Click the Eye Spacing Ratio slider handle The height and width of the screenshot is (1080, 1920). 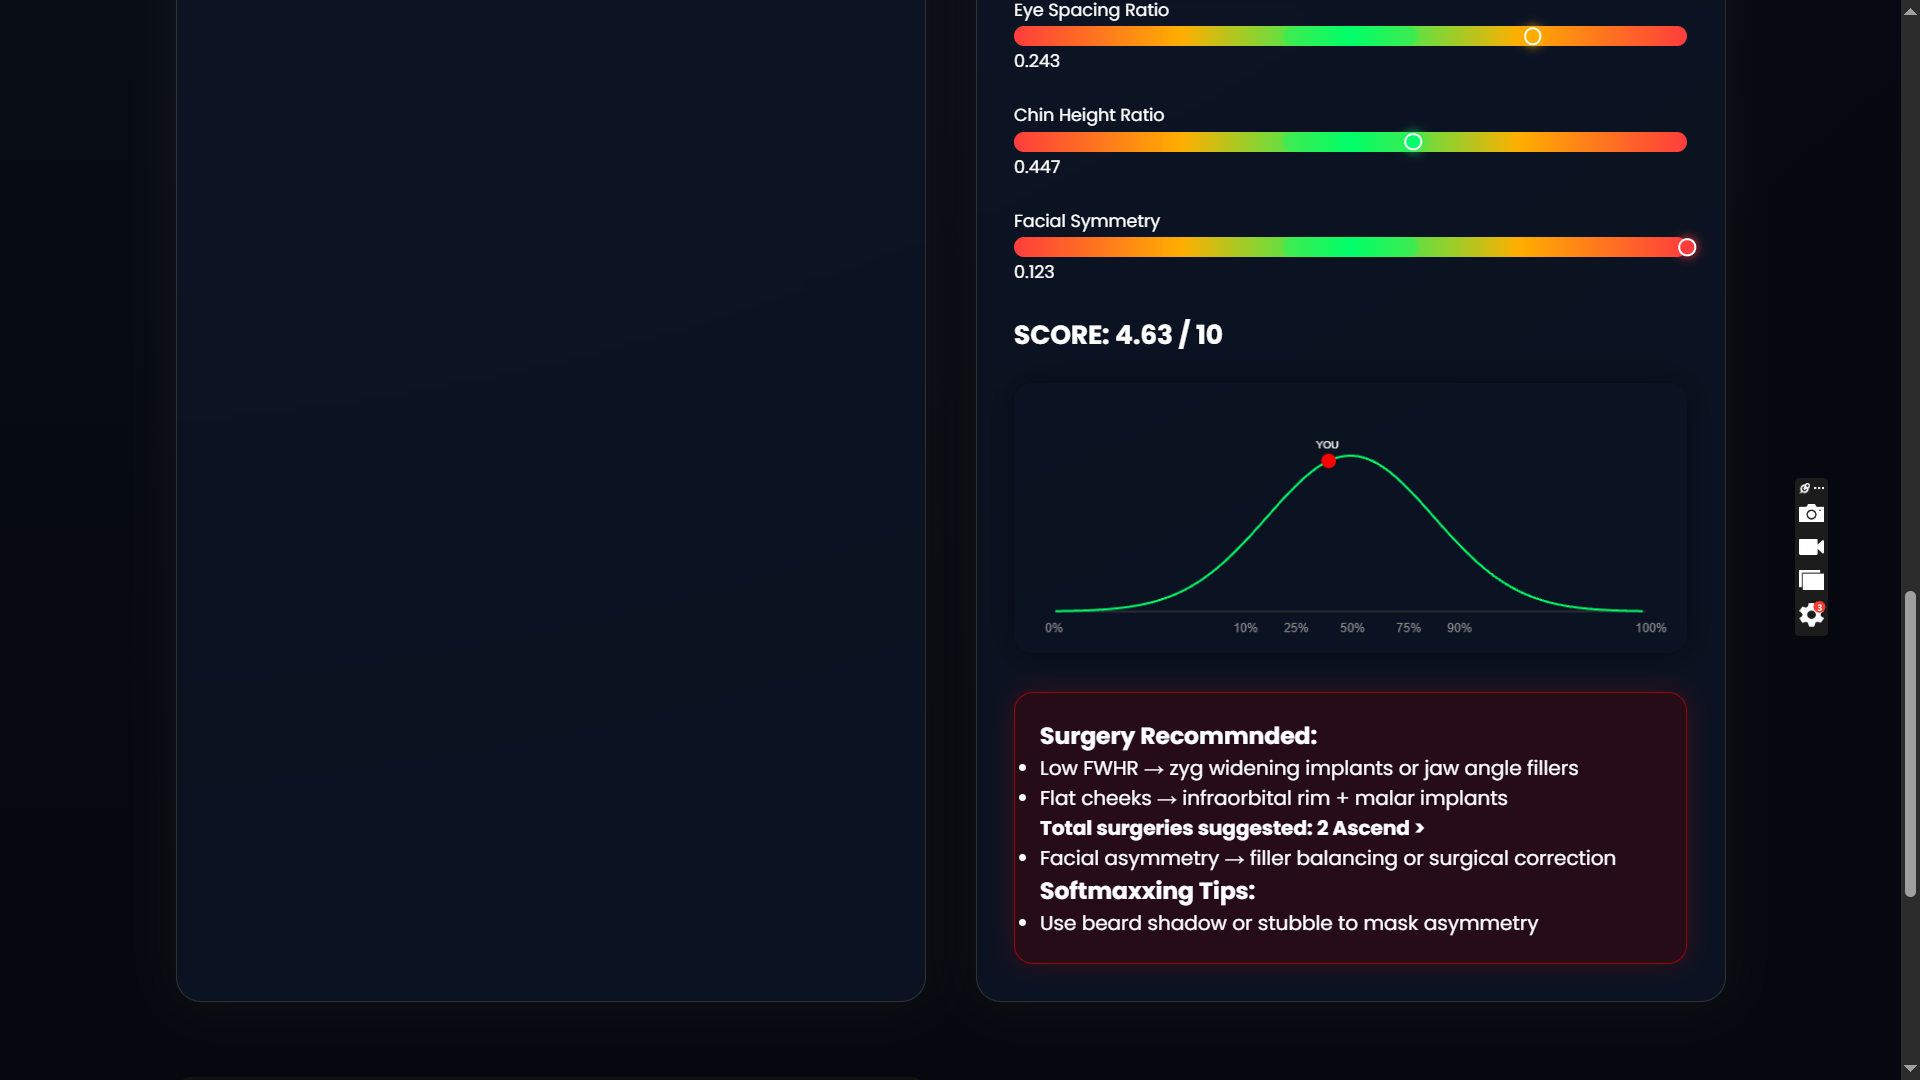pyautogui.click(x=1532, y=37)
